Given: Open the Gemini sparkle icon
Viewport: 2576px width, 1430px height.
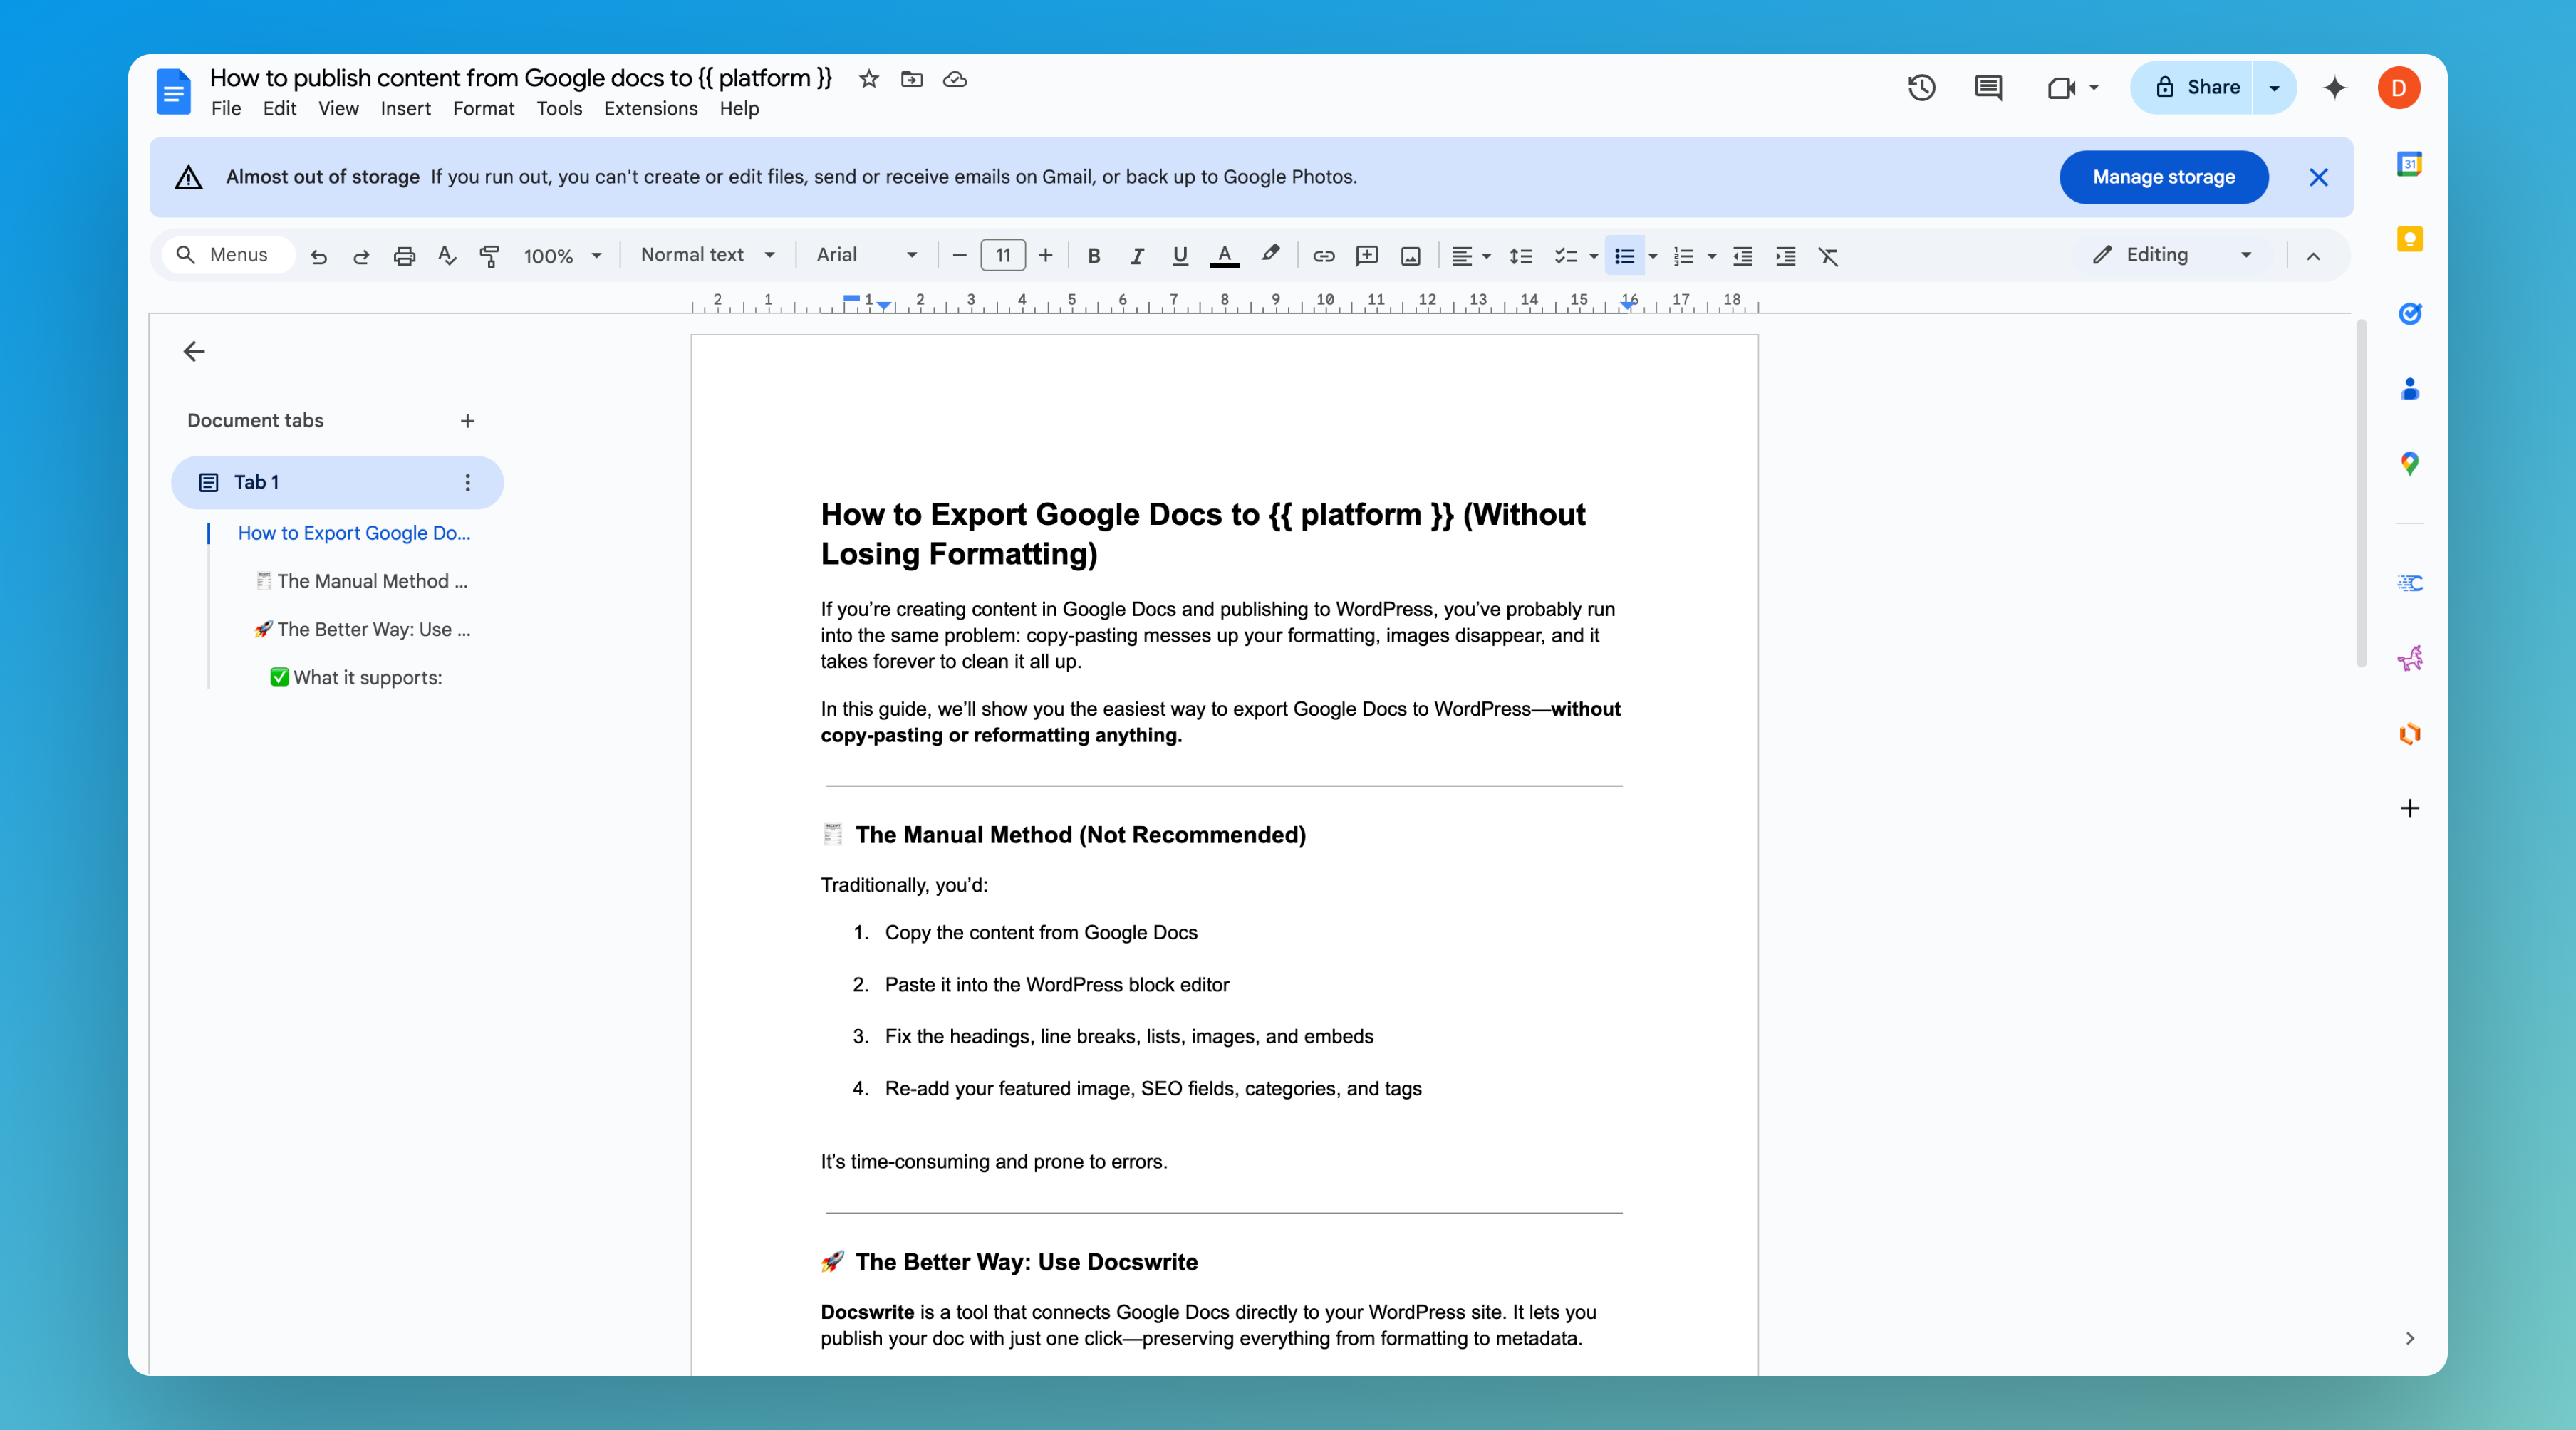Looking at the screenshot, I should 2334,88.
